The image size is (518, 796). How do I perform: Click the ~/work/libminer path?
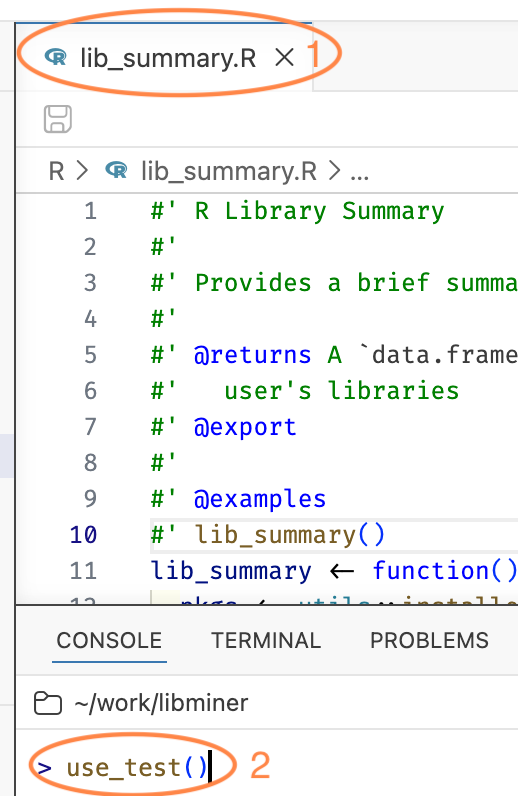[161, 704]
